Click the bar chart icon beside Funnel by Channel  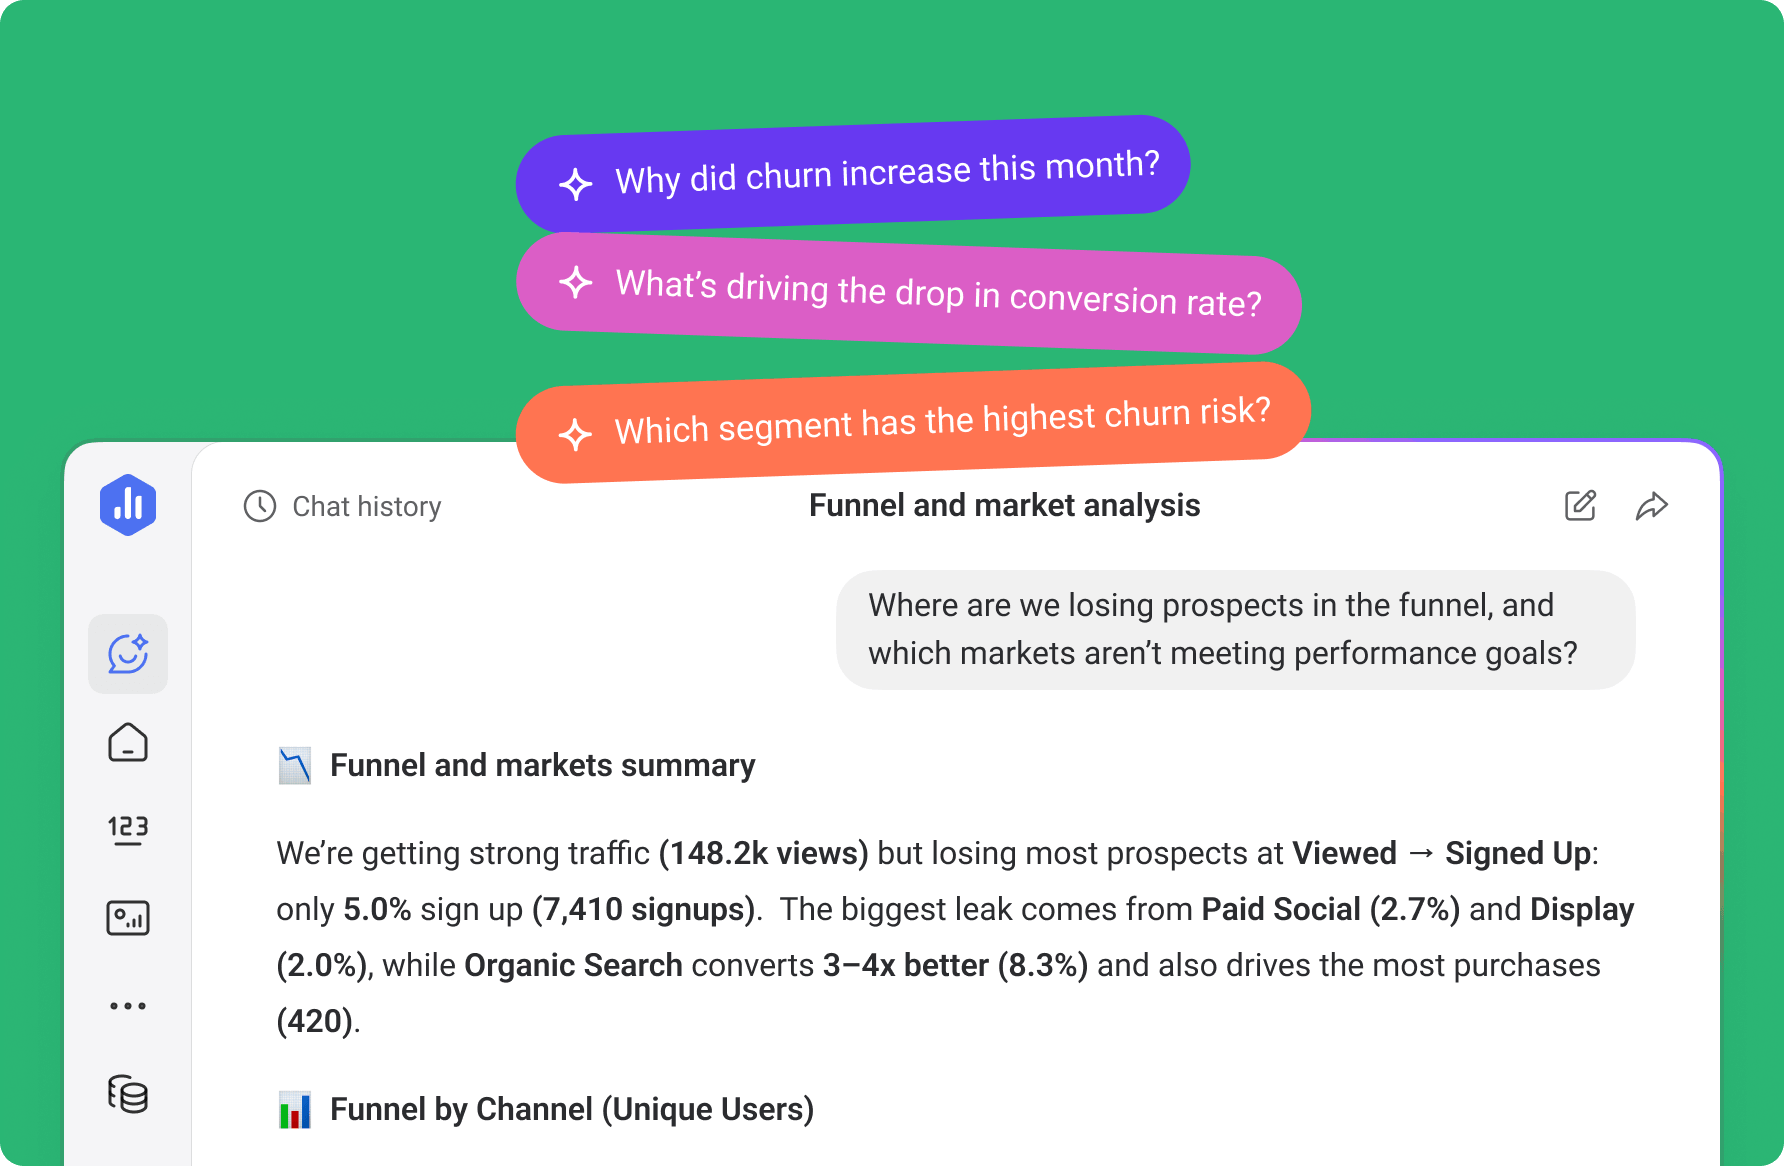click(296, 1109)
